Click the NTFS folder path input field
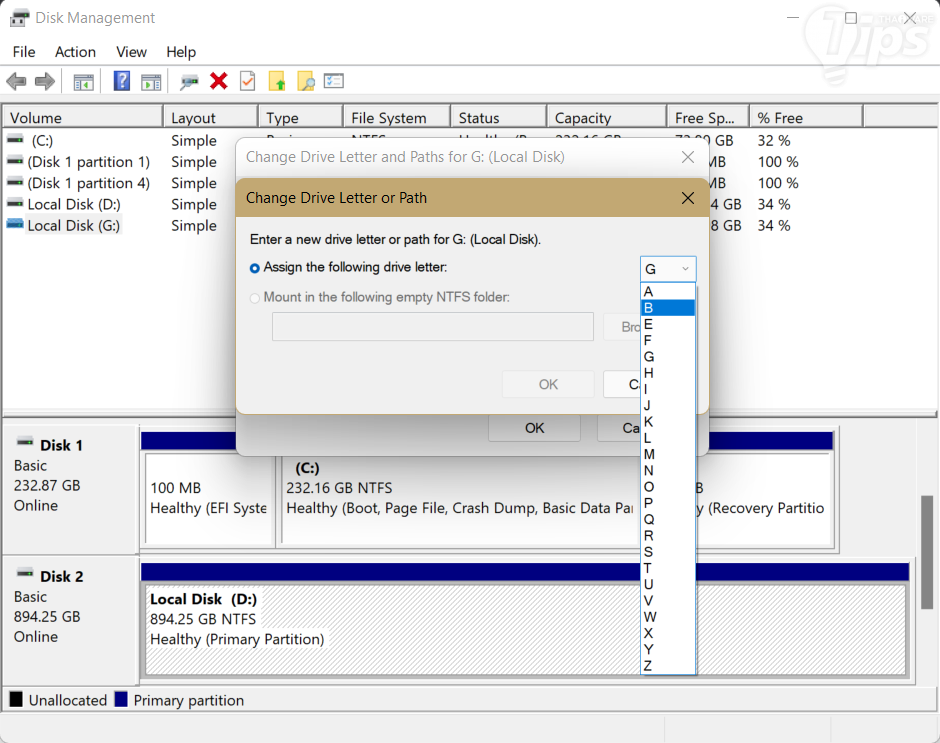This screenshot has height=743, width=940. (x=433, y=327)
